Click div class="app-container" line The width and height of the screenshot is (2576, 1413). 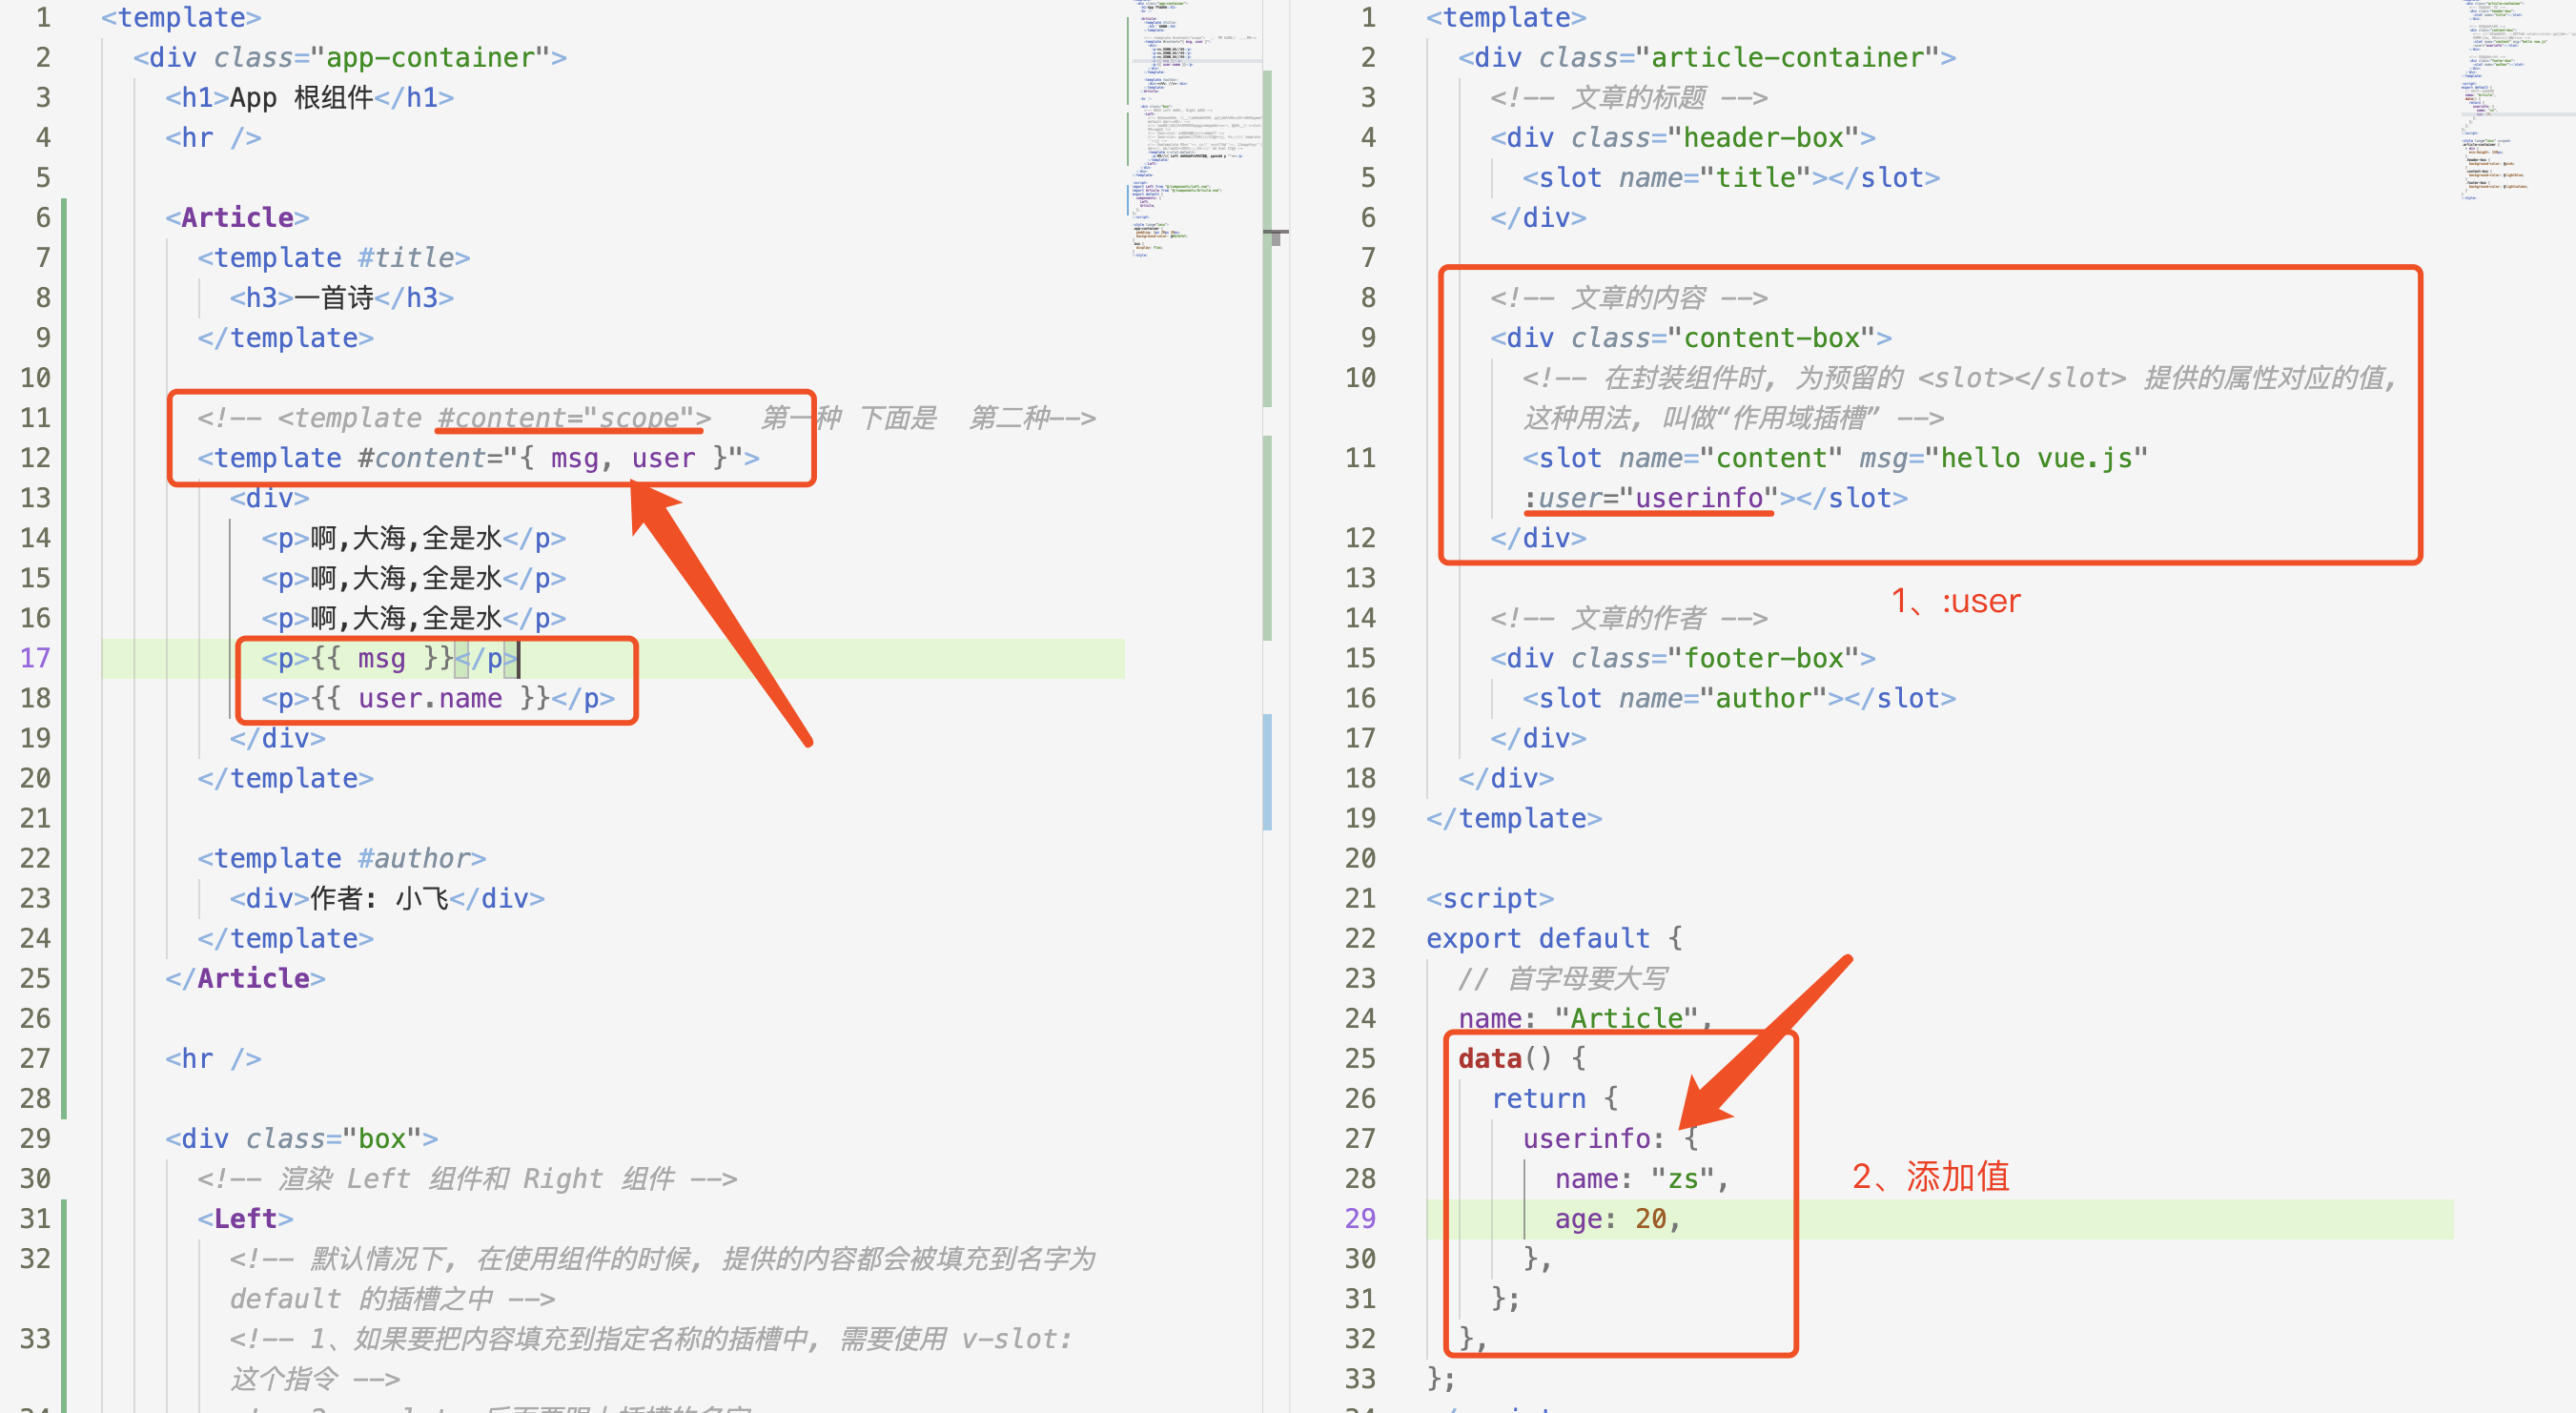(x=349, y=58)
